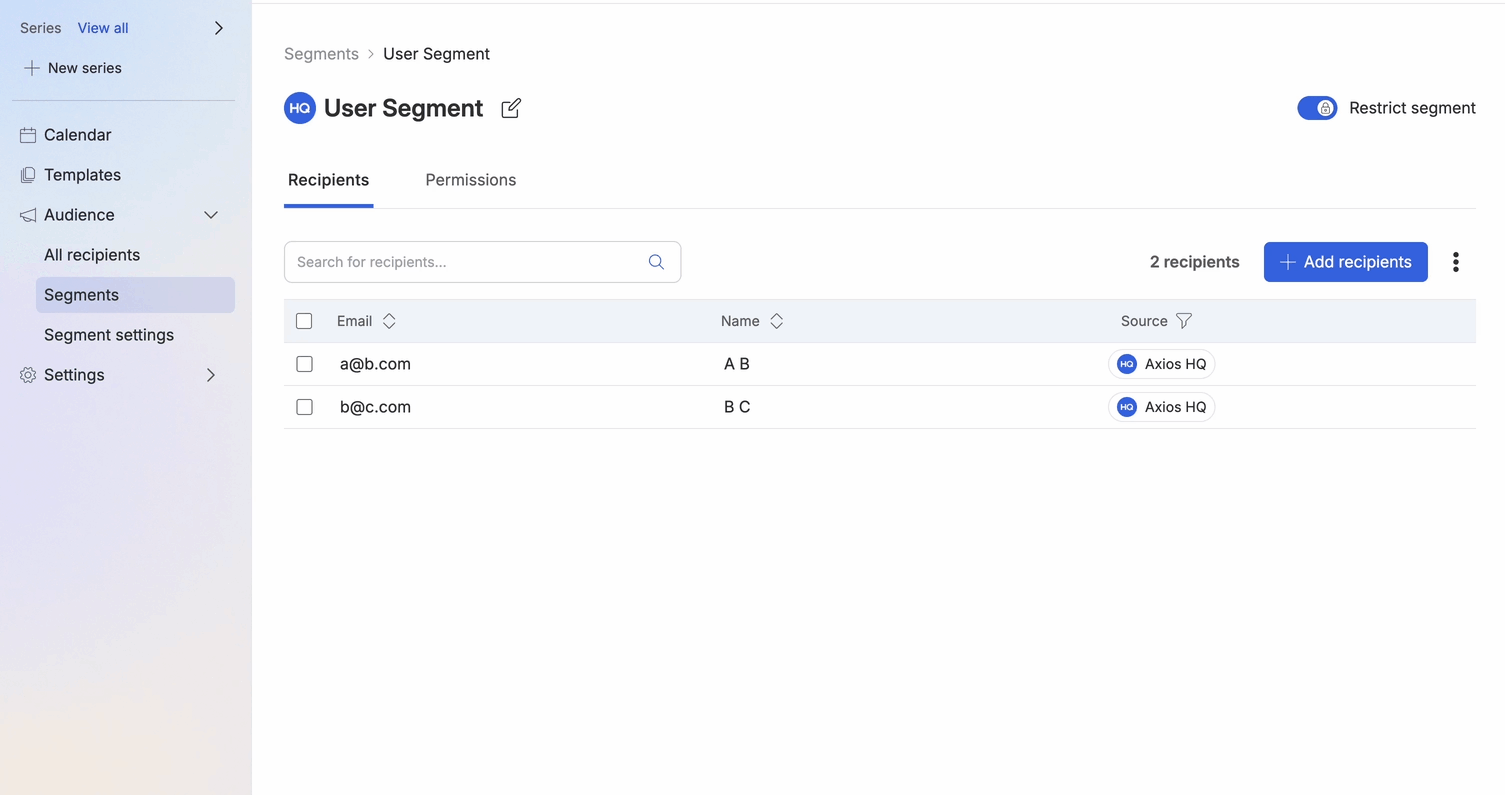The image size is (1505, 795).
Task: Check the checkbox for b@c.com
Action: pyautogui.click(x=304, y=407)
